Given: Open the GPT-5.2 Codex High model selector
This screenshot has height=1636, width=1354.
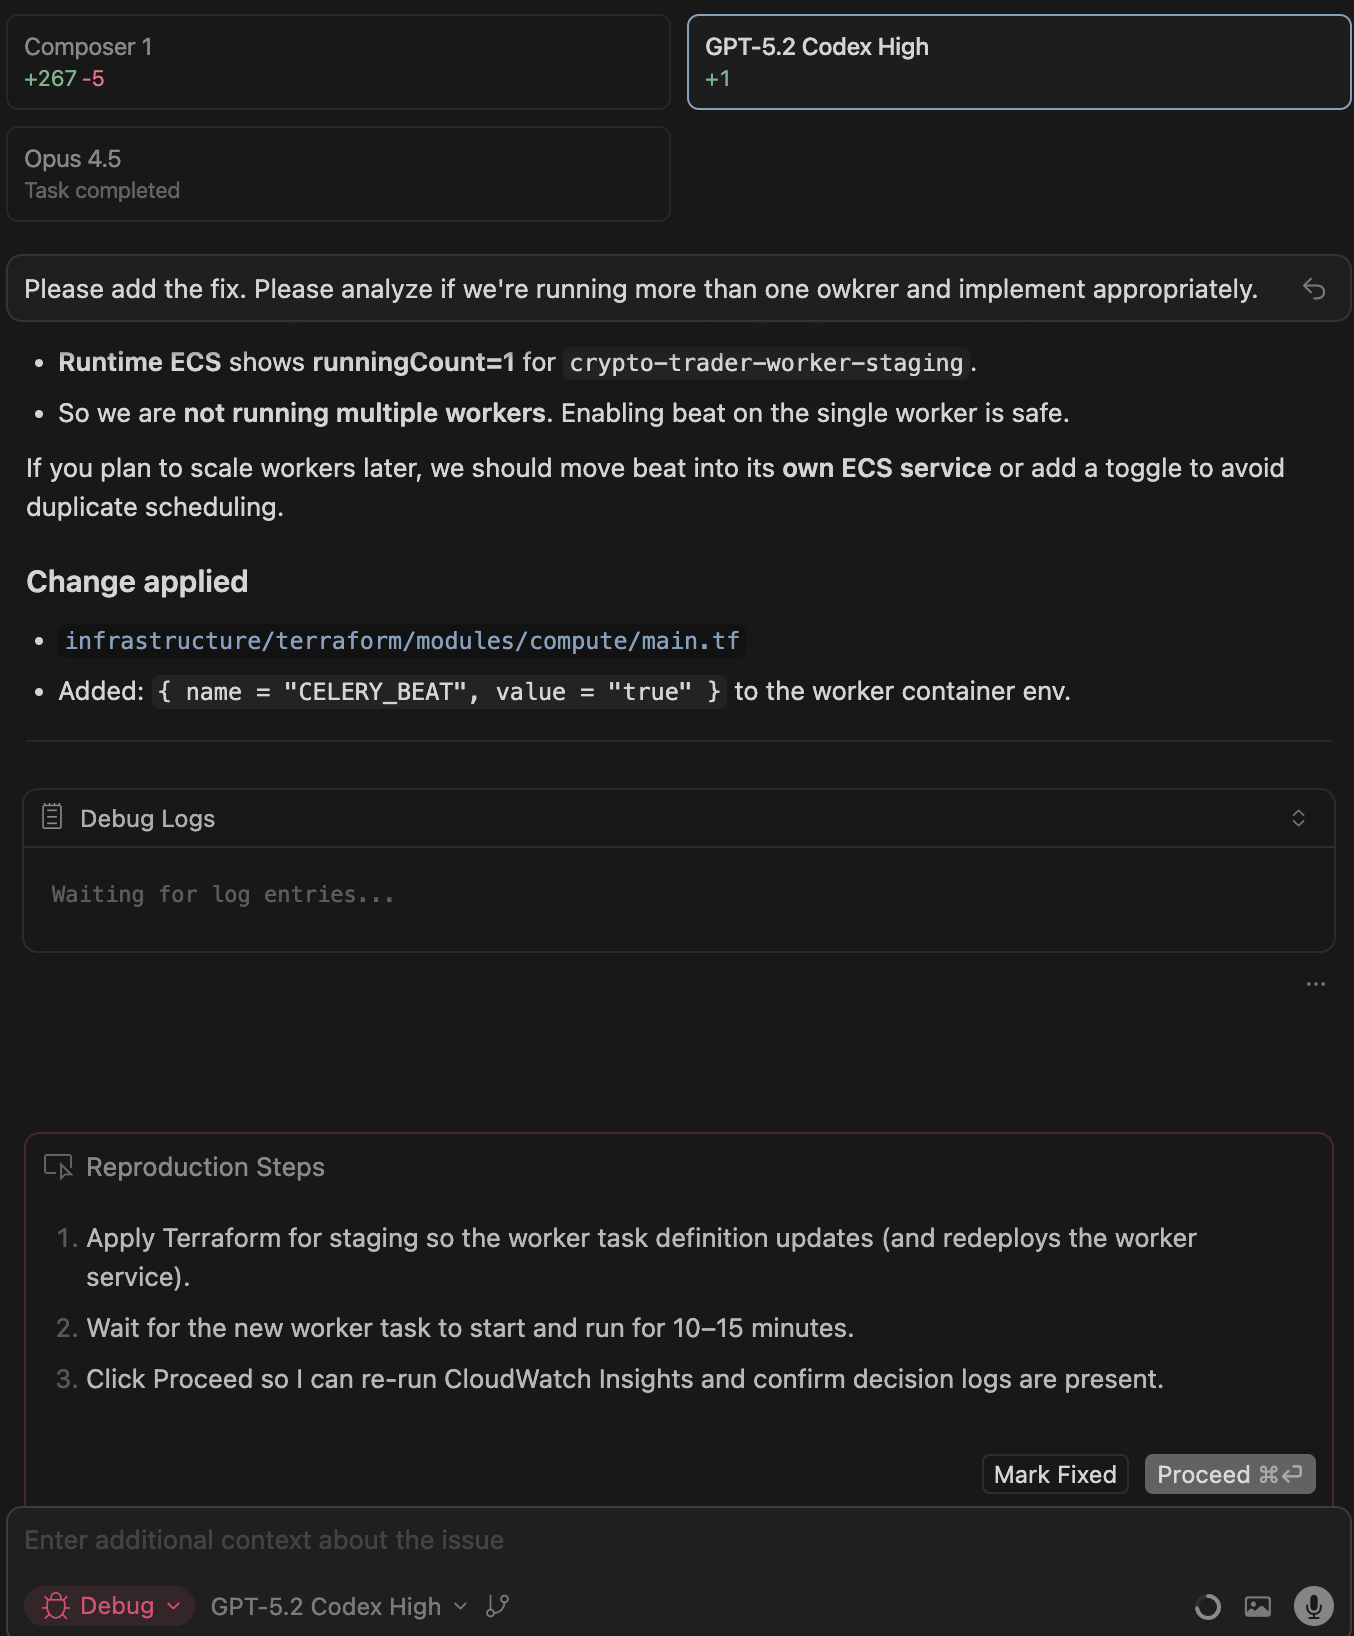Looking at the screenshot, I should pyautogui.click(x=338, y=1606).
